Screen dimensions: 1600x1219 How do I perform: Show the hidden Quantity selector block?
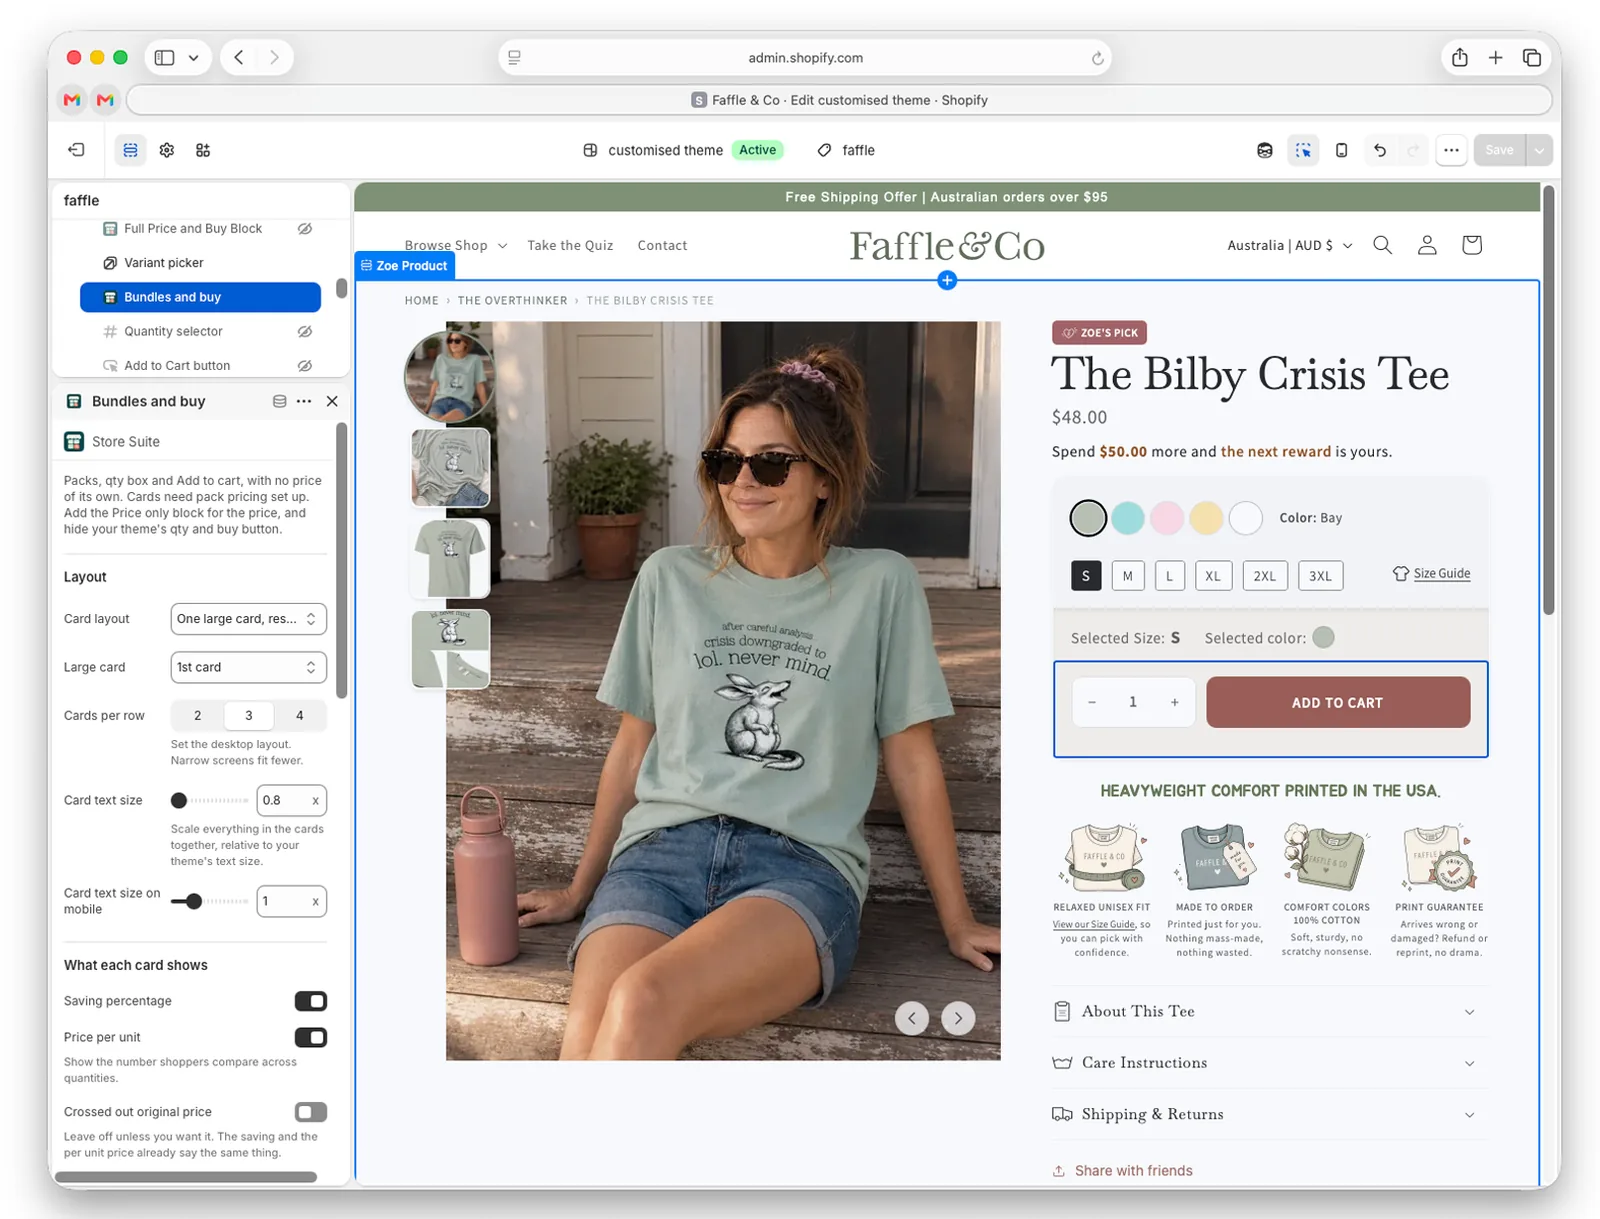click(x=305, y=331)
